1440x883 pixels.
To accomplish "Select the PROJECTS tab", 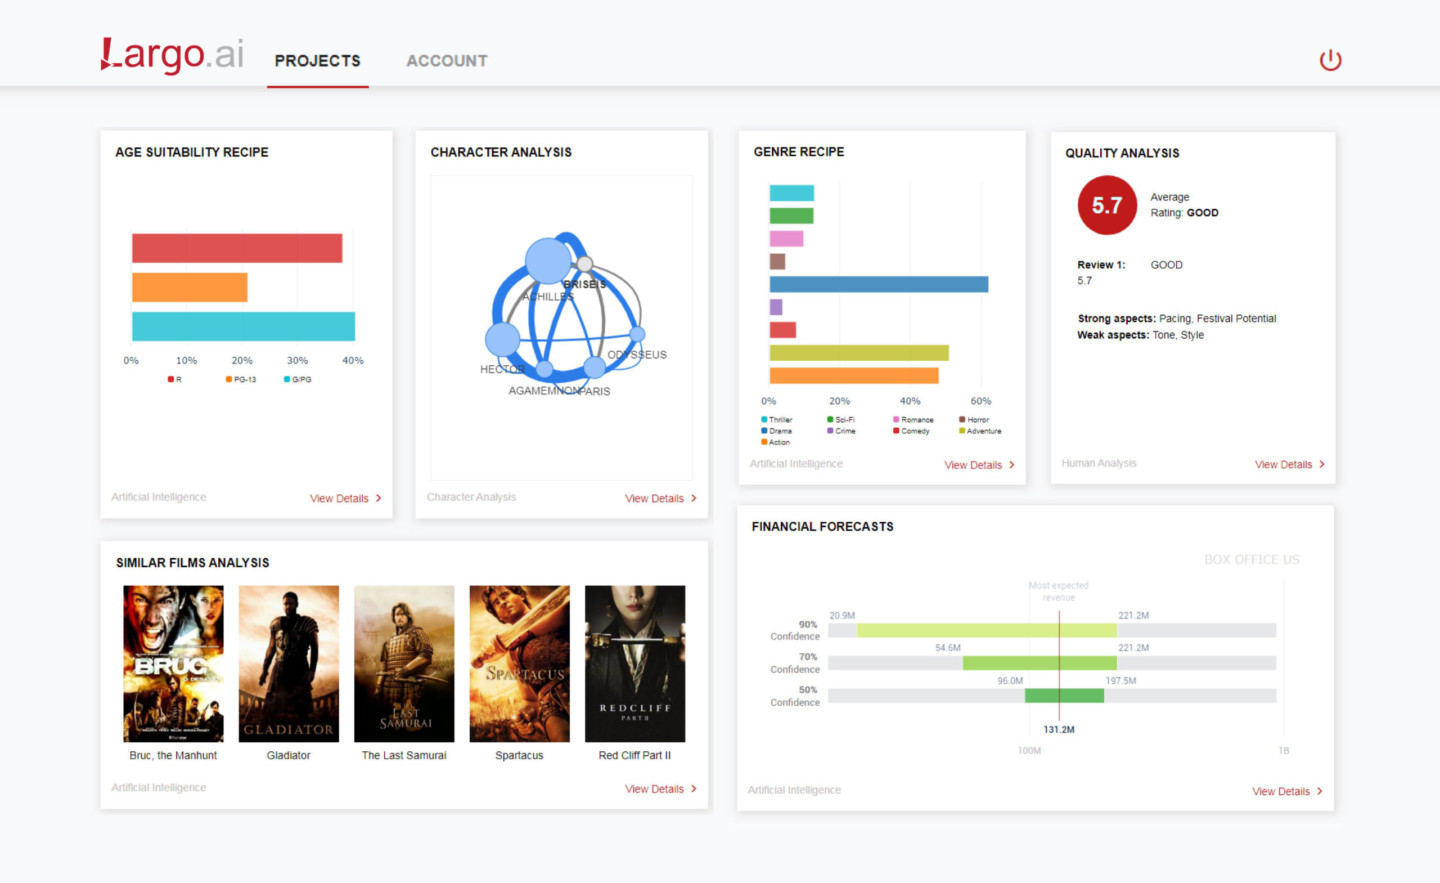I will click(317, 60).
